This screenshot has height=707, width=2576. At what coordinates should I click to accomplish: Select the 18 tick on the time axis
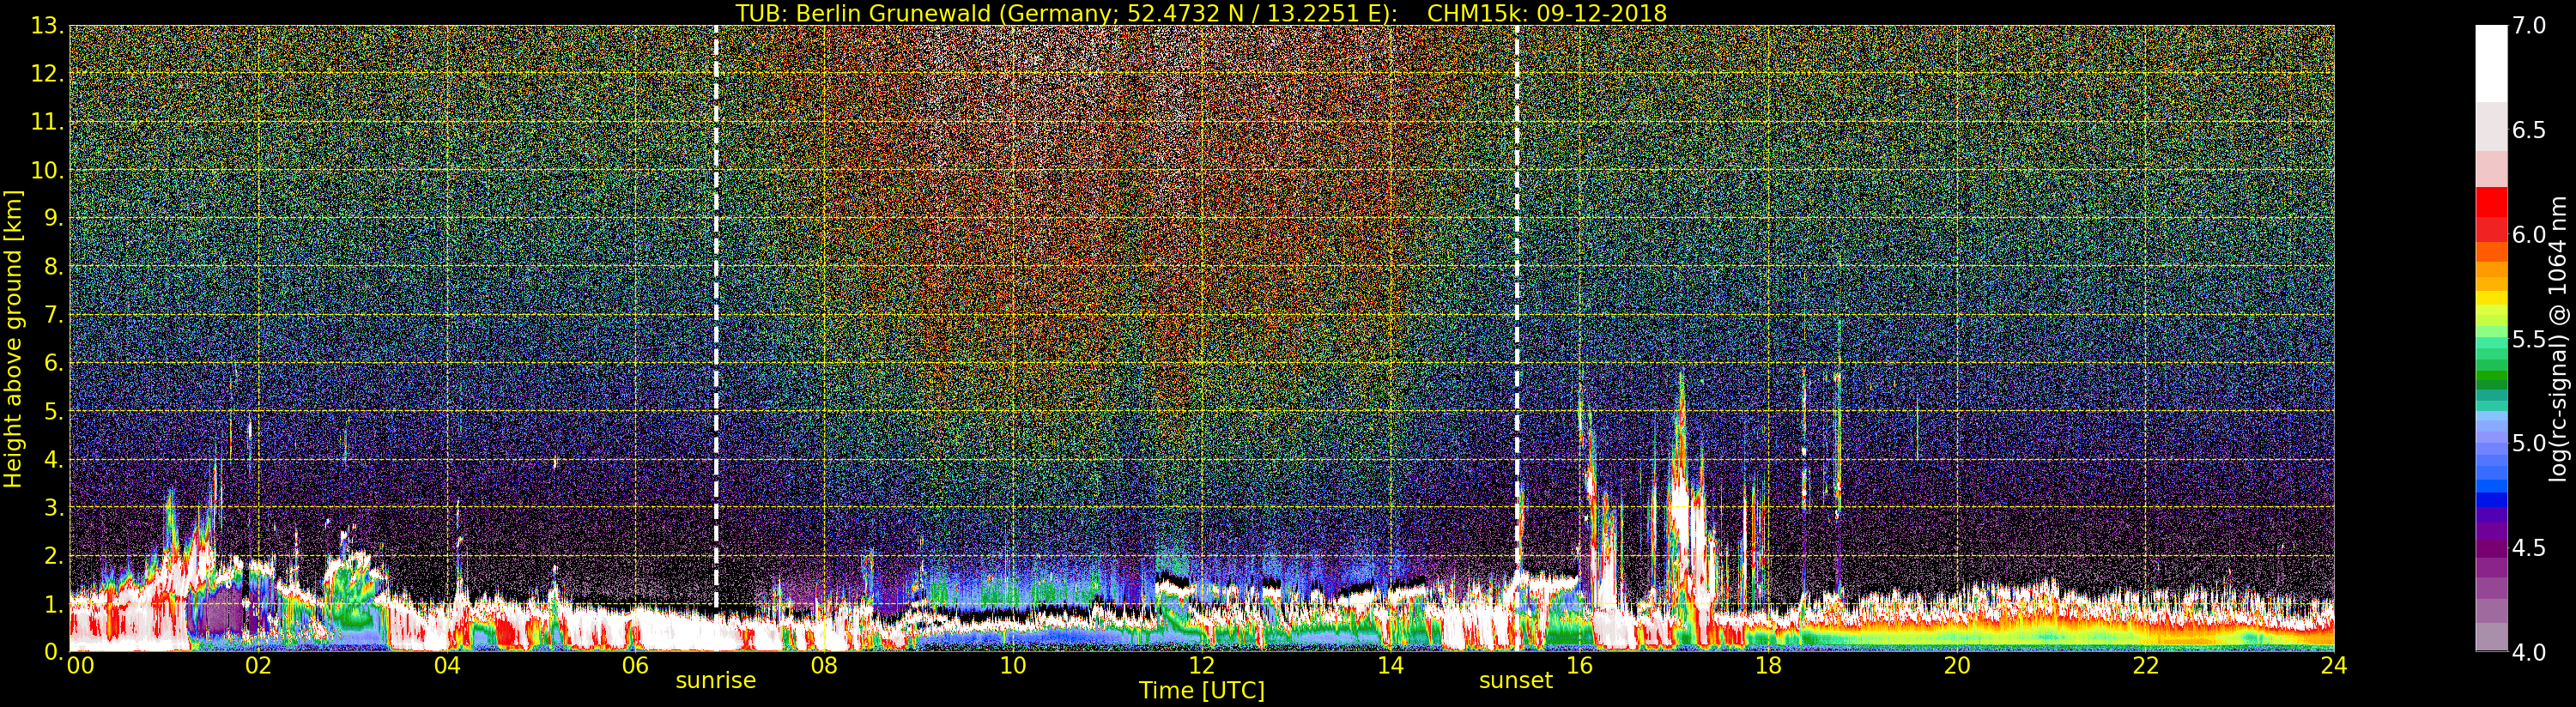pyautogui.click(x=1767, y=666)
